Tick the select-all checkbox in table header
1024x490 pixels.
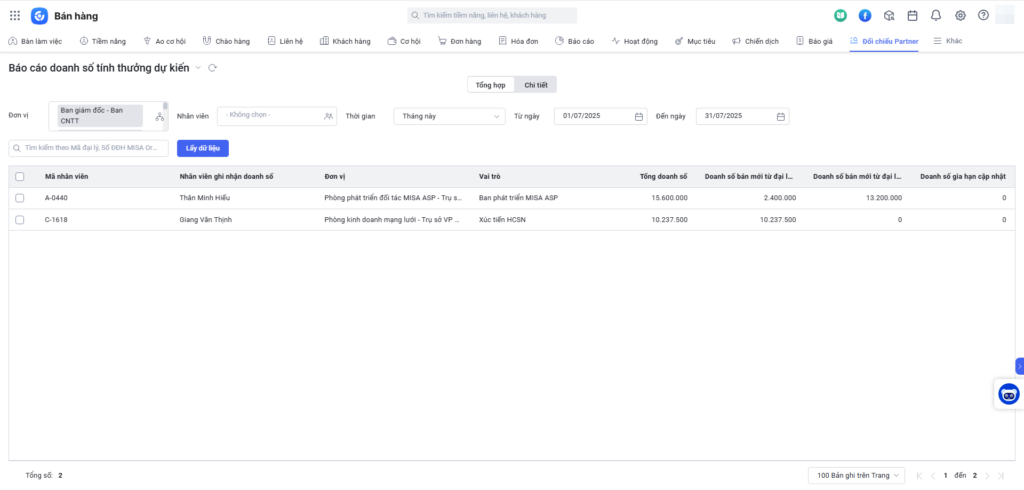(19, 176)
